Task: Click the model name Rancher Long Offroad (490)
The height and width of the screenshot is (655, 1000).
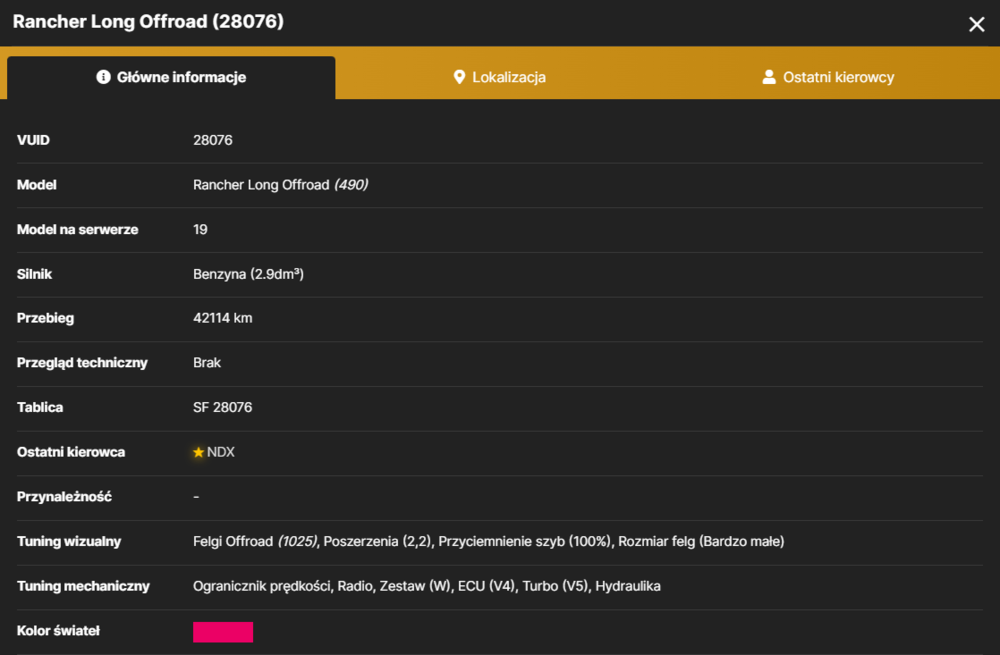Action: point(281,185)
